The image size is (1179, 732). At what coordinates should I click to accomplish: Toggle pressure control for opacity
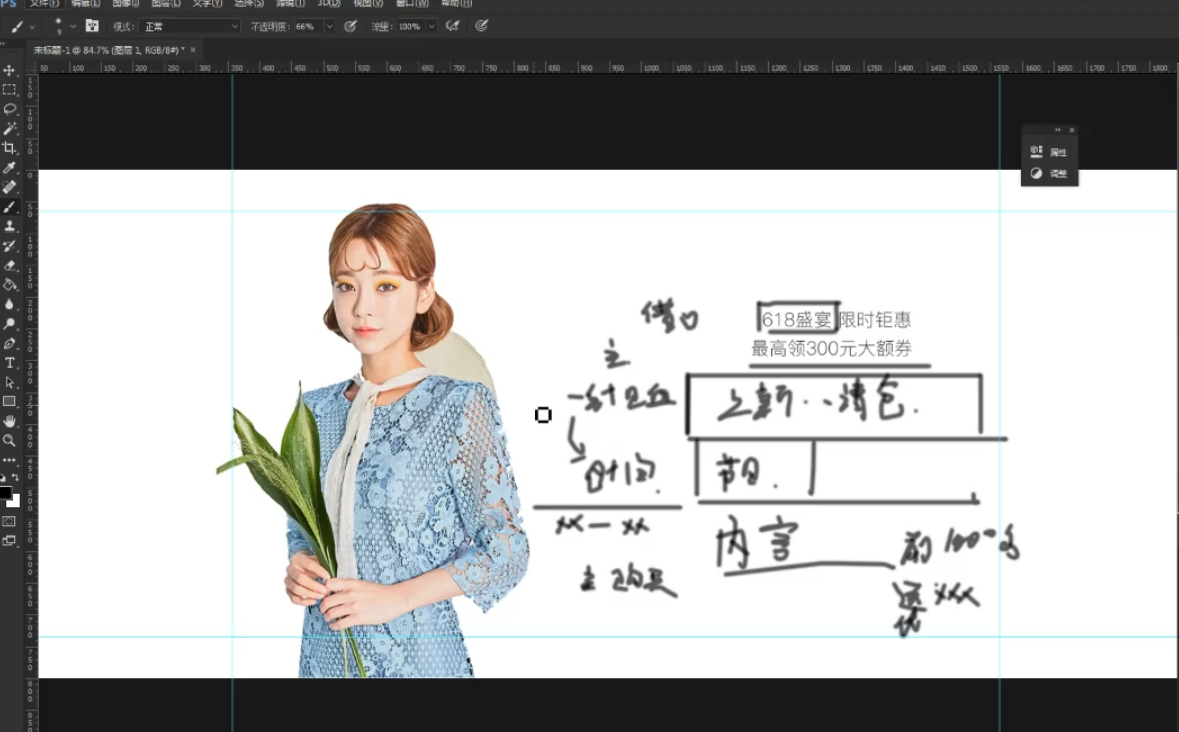[350, 26]
